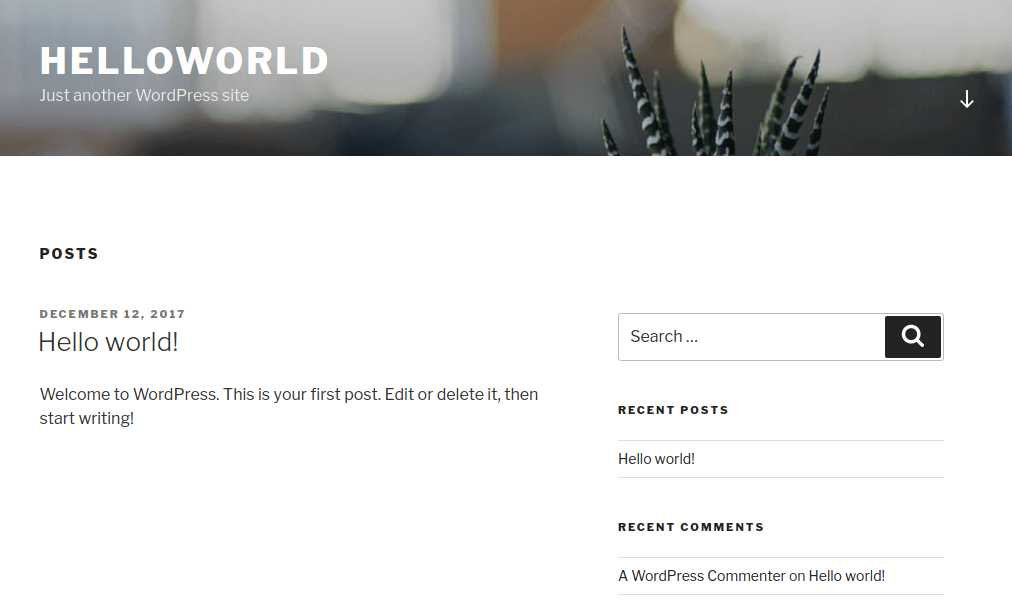
Task: Click the "A WordPress Commenter" link
Action: pyautogui.click(x=702, y=576)
